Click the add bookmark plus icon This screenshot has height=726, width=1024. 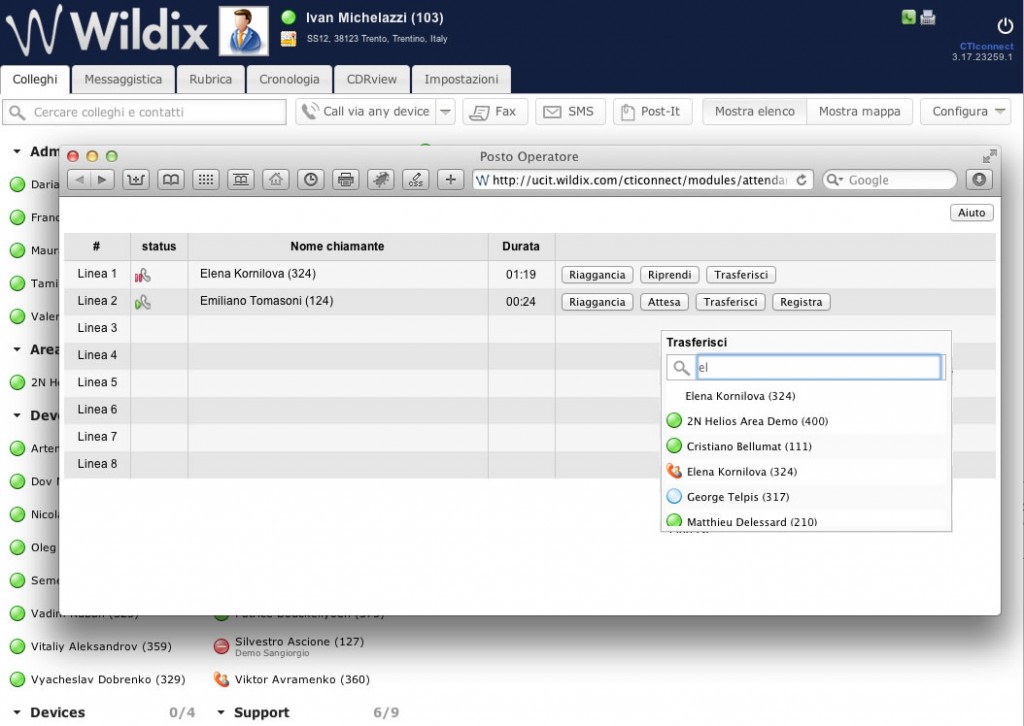pyautogui.click(x=451, y=180)
